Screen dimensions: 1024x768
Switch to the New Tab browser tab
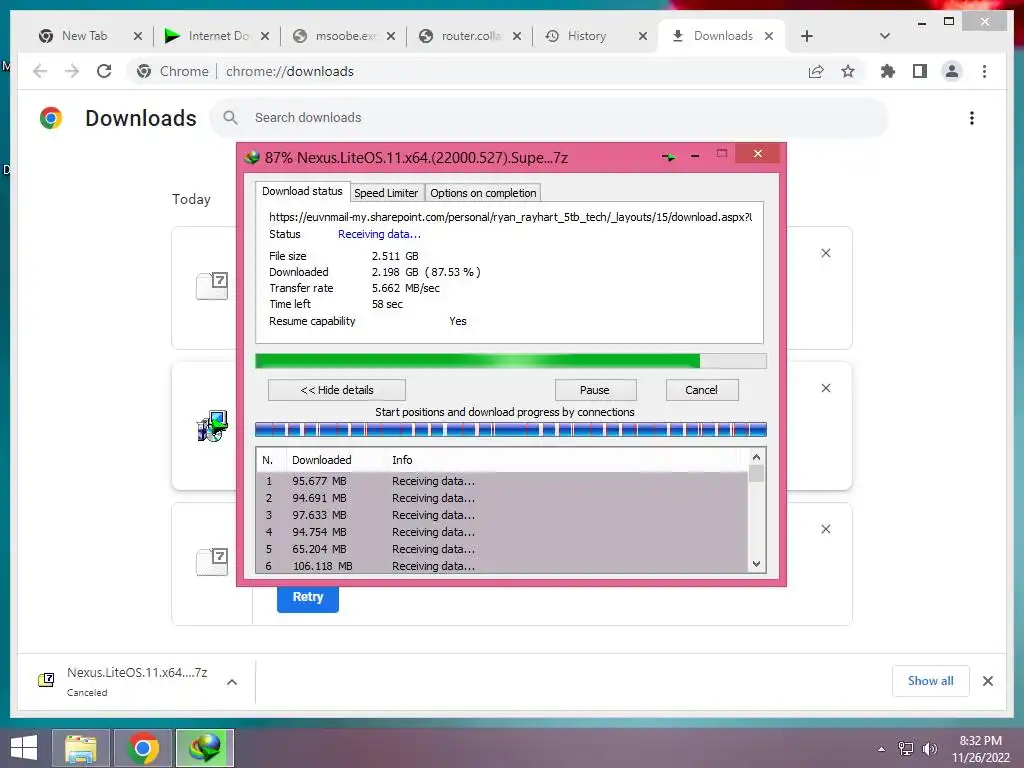(83, 36)
